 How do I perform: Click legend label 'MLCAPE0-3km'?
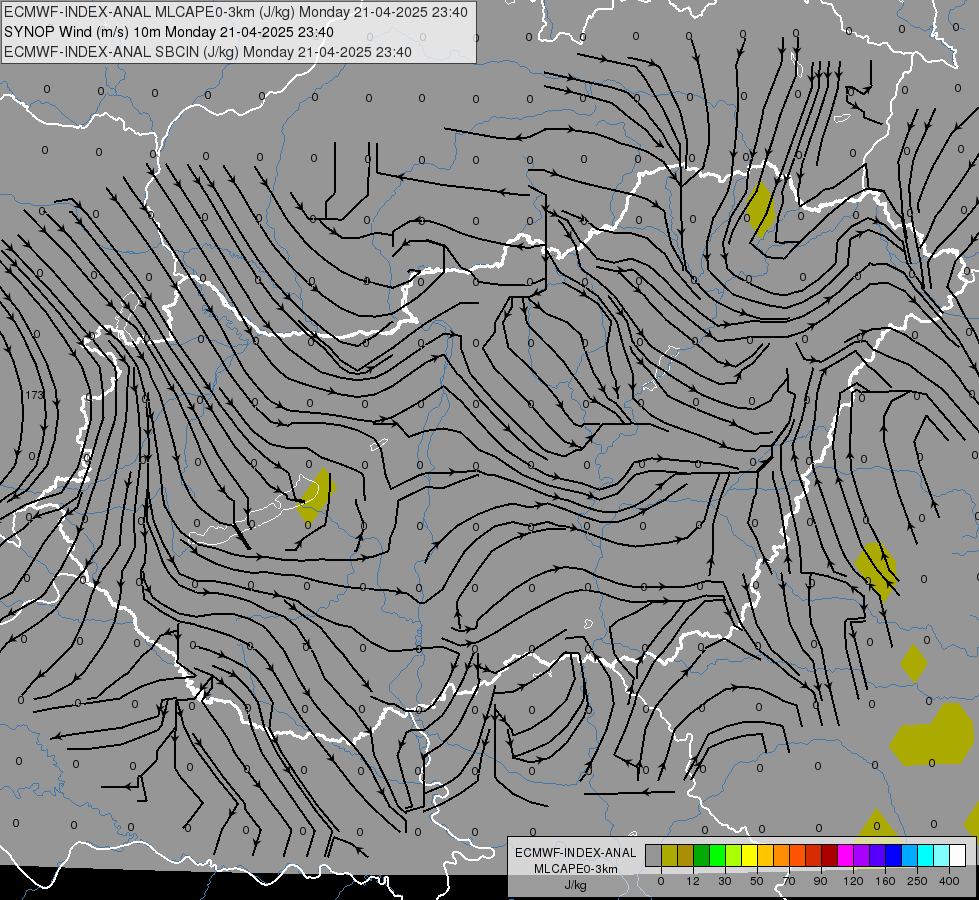coord(575,869)
